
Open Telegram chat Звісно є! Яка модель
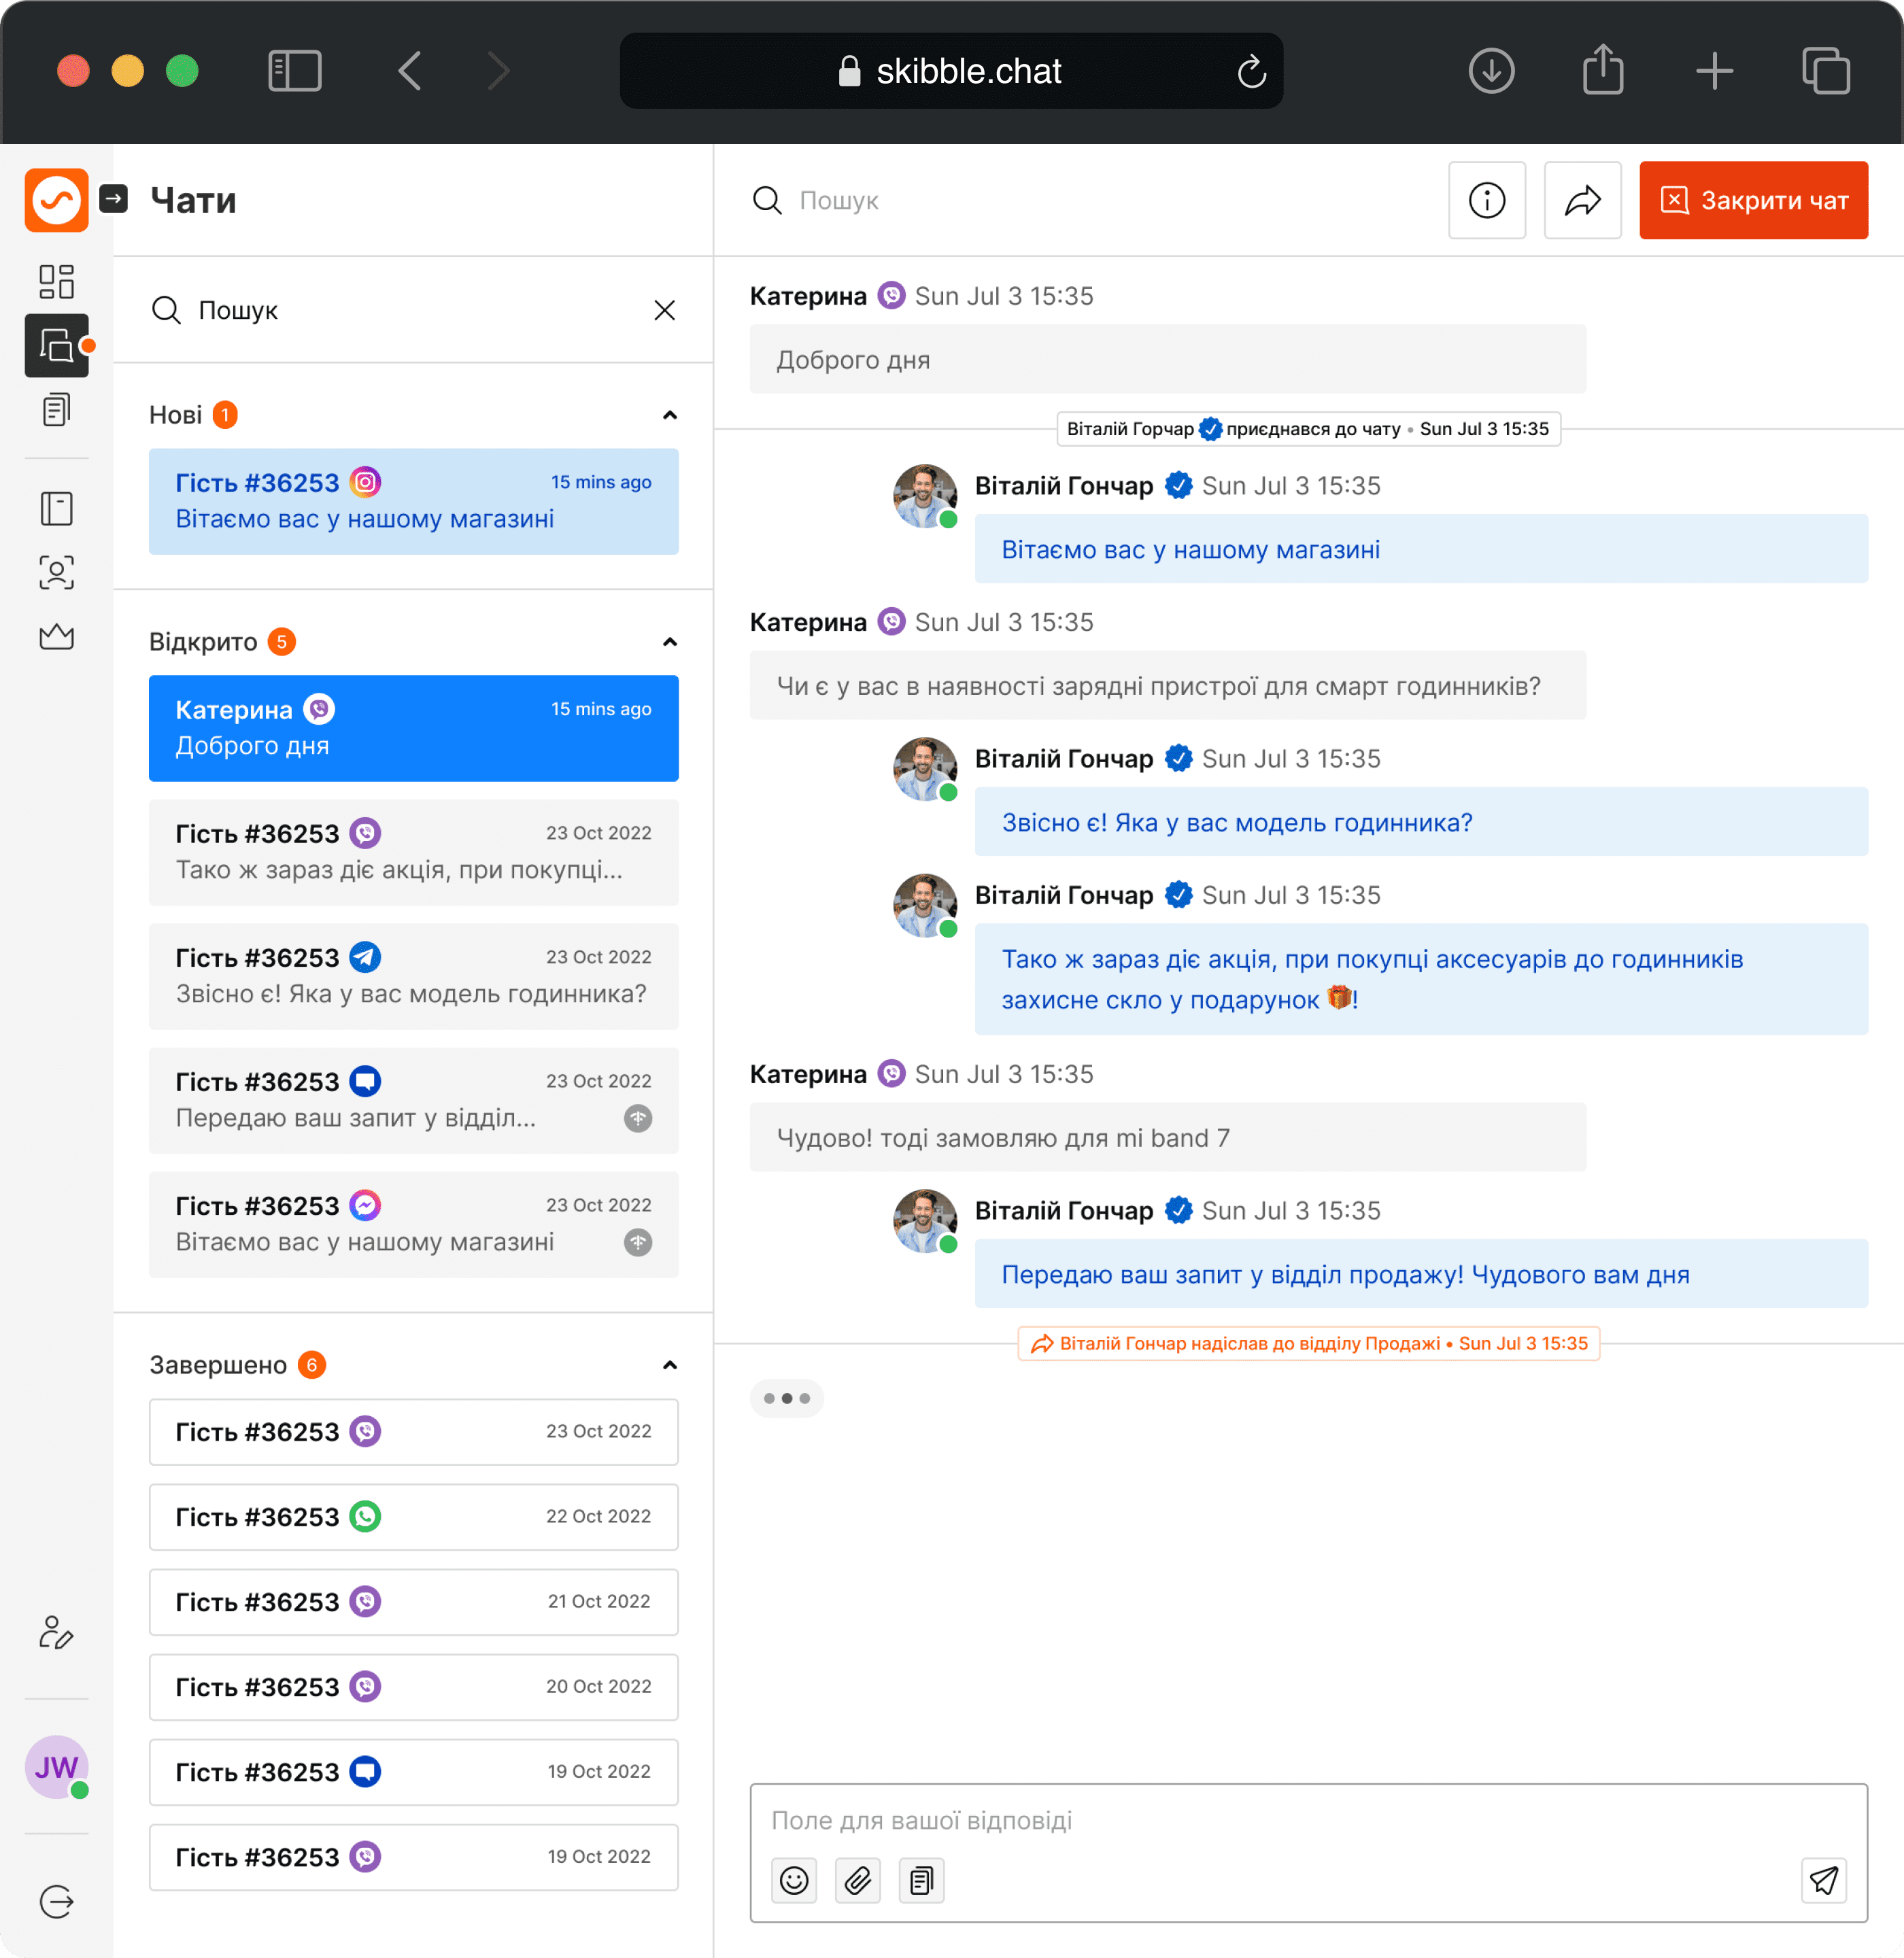point(413,976)
